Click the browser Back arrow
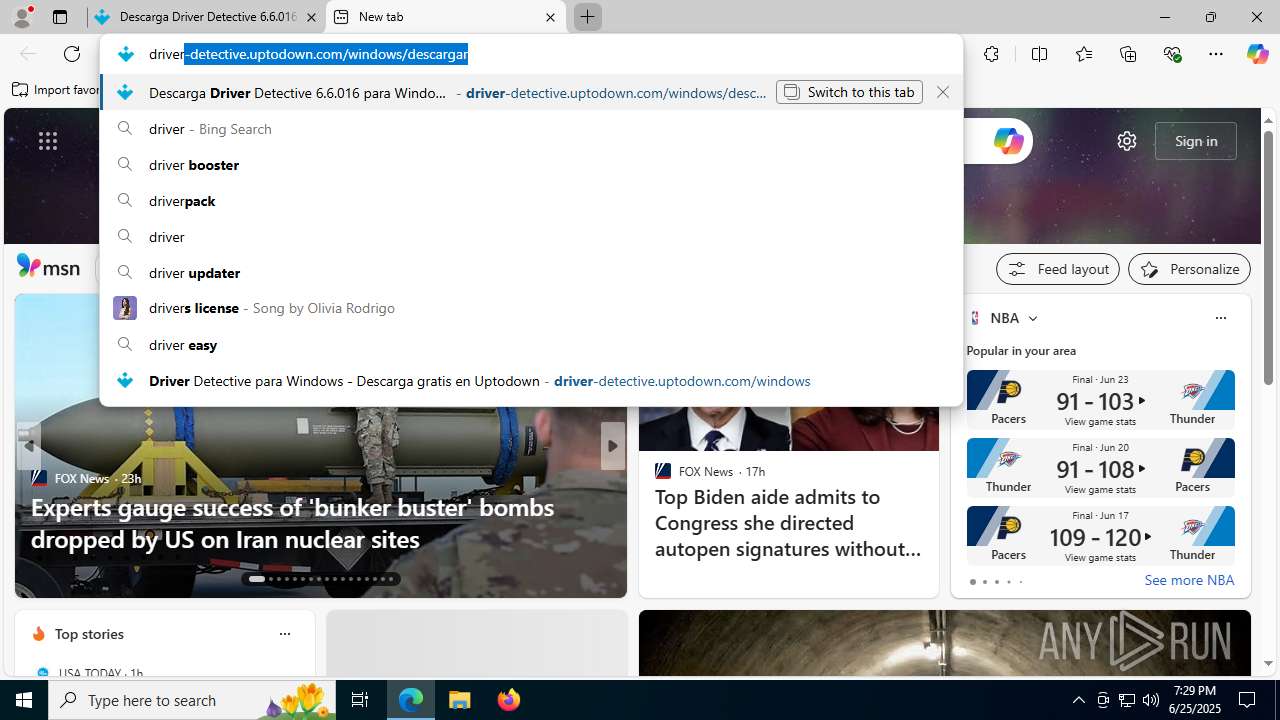This screenshot has height=720, width=1280. click(x=27, y=54)
